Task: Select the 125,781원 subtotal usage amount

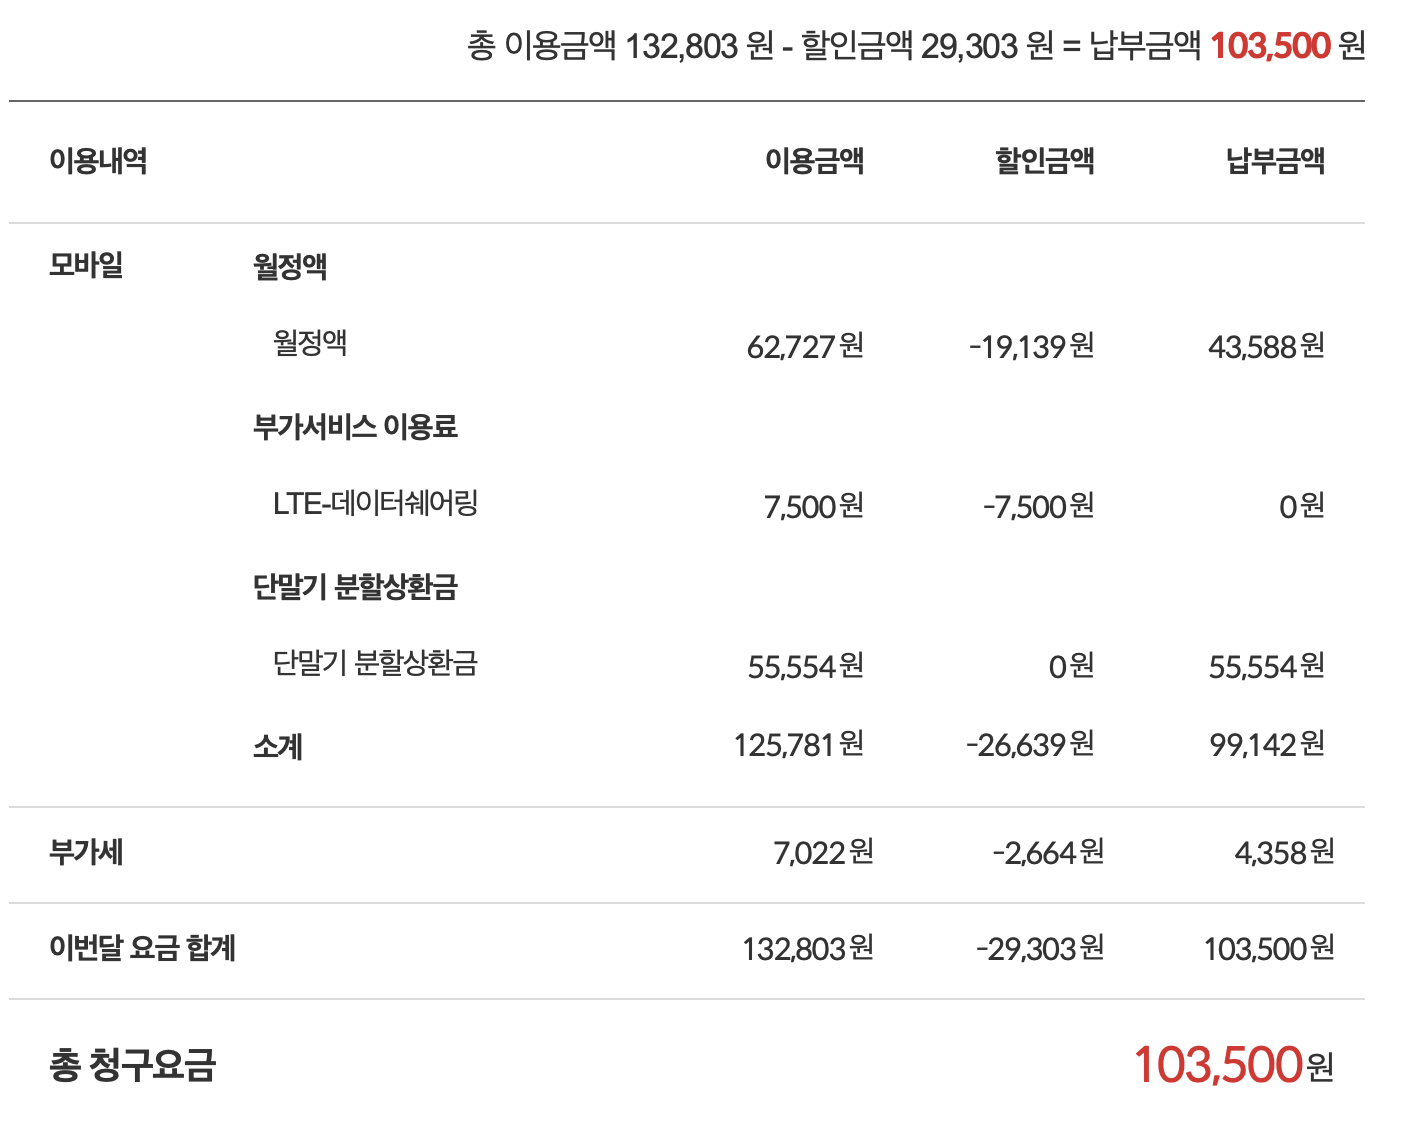Action: click(x=798, y=745)
